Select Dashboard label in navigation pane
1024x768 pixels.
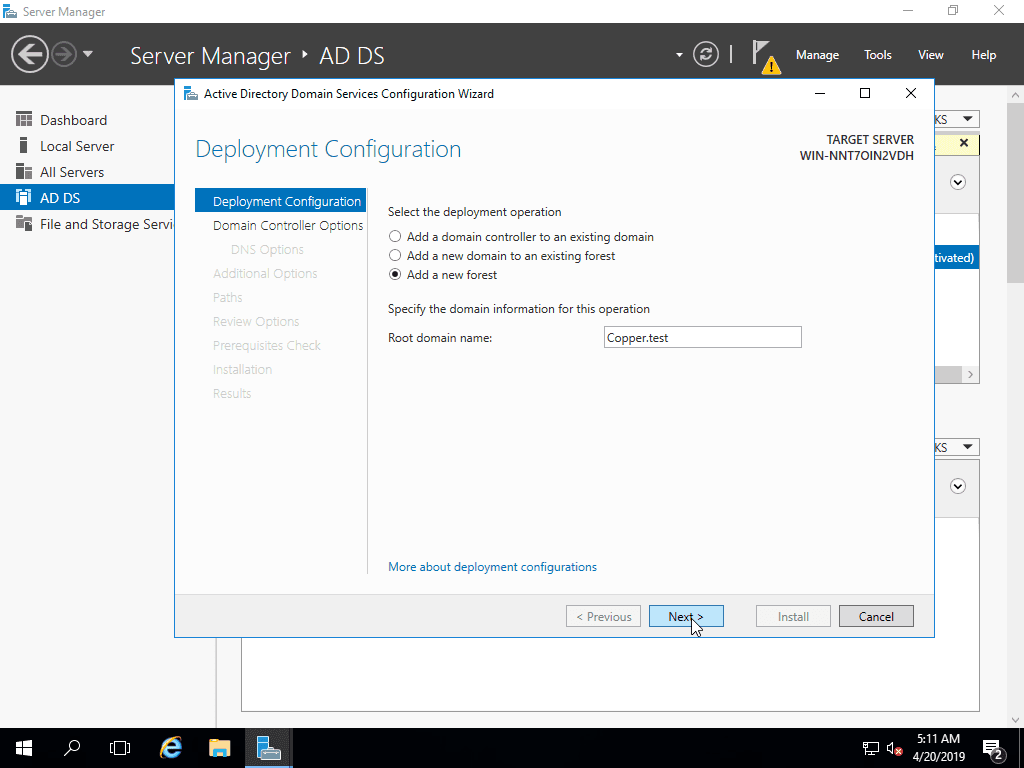click(73, 120)
